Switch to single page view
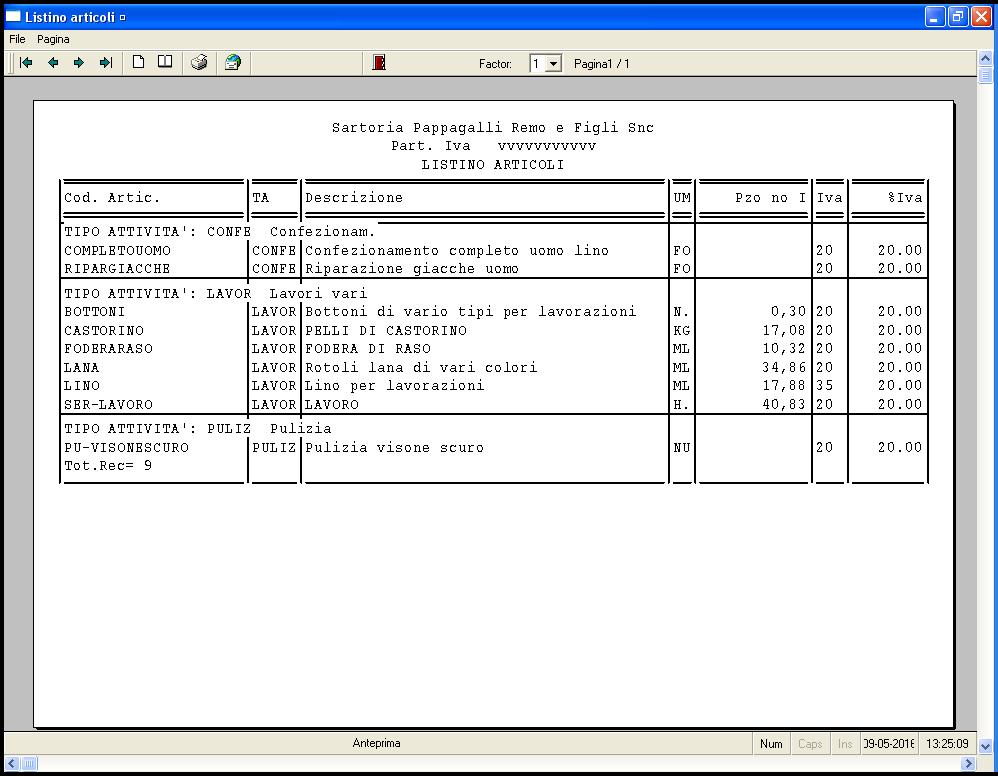 click(138, 62)
